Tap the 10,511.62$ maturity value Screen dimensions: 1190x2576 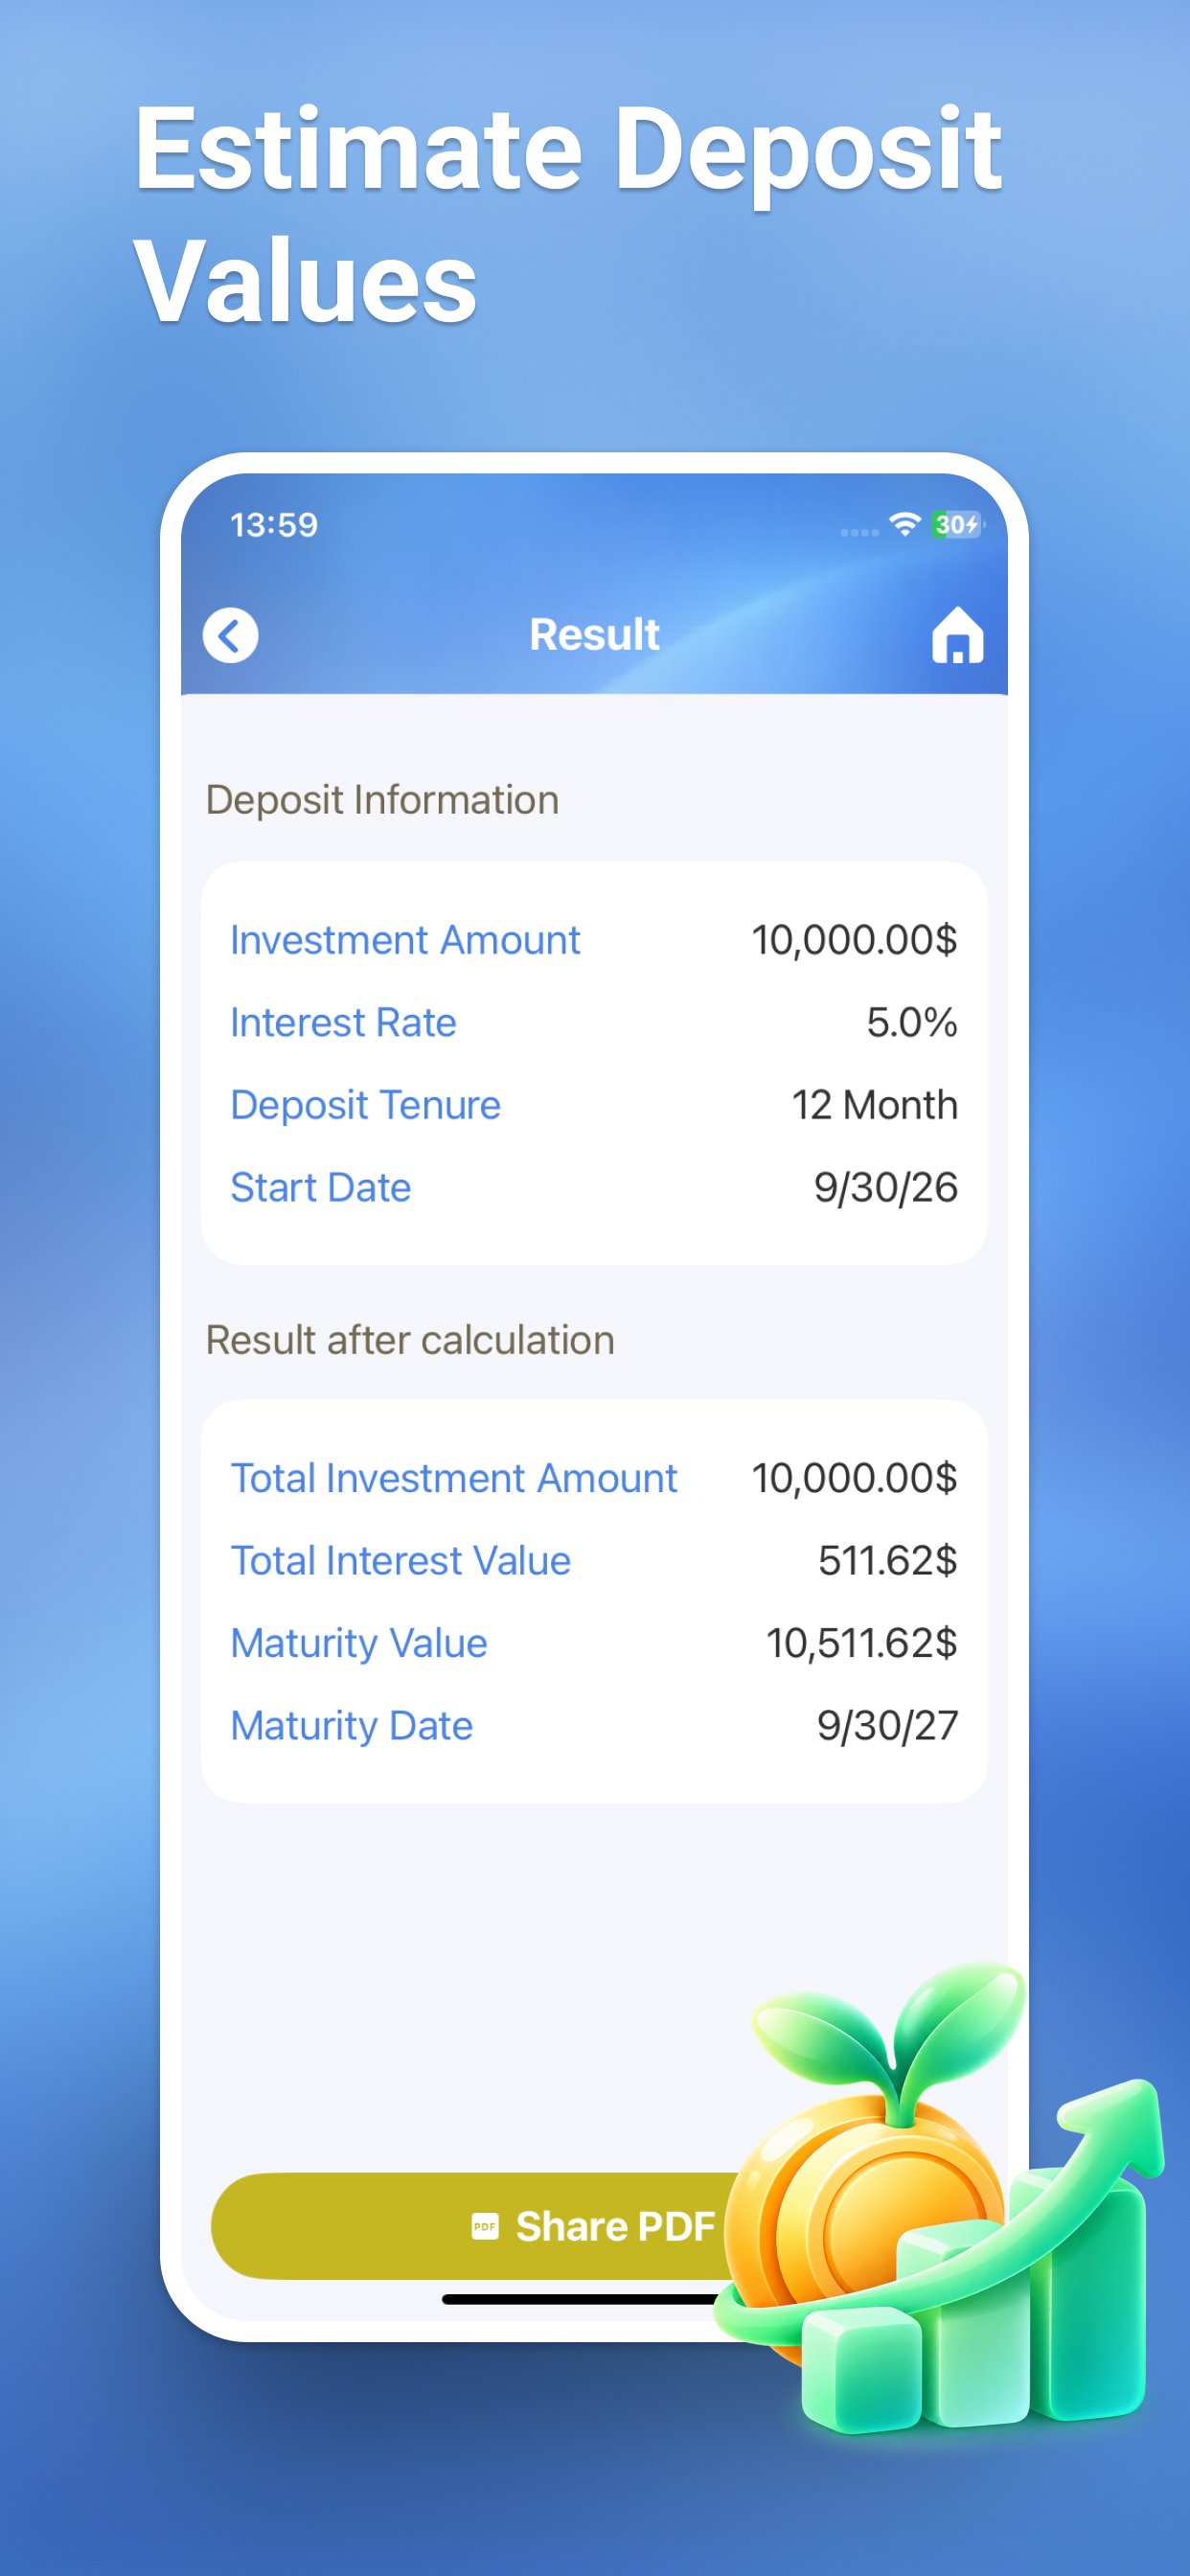tap(861, 1643)
